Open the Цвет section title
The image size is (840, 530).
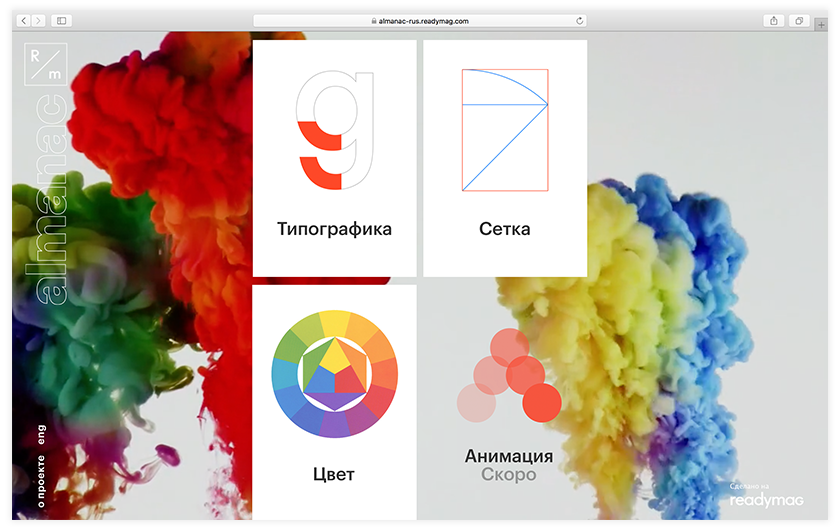pos(334,474)
